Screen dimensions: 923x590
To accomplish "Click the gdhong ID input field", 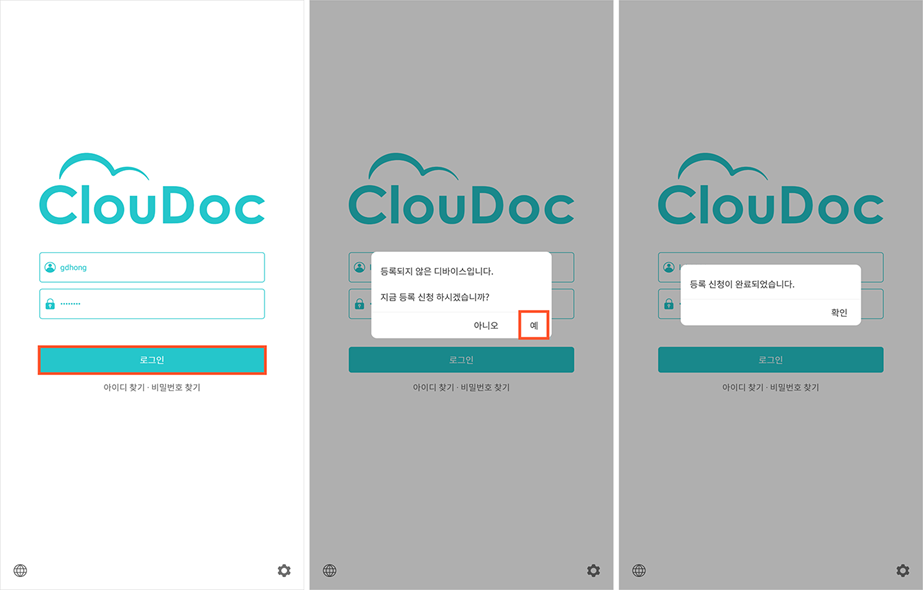I will (152, 267).
